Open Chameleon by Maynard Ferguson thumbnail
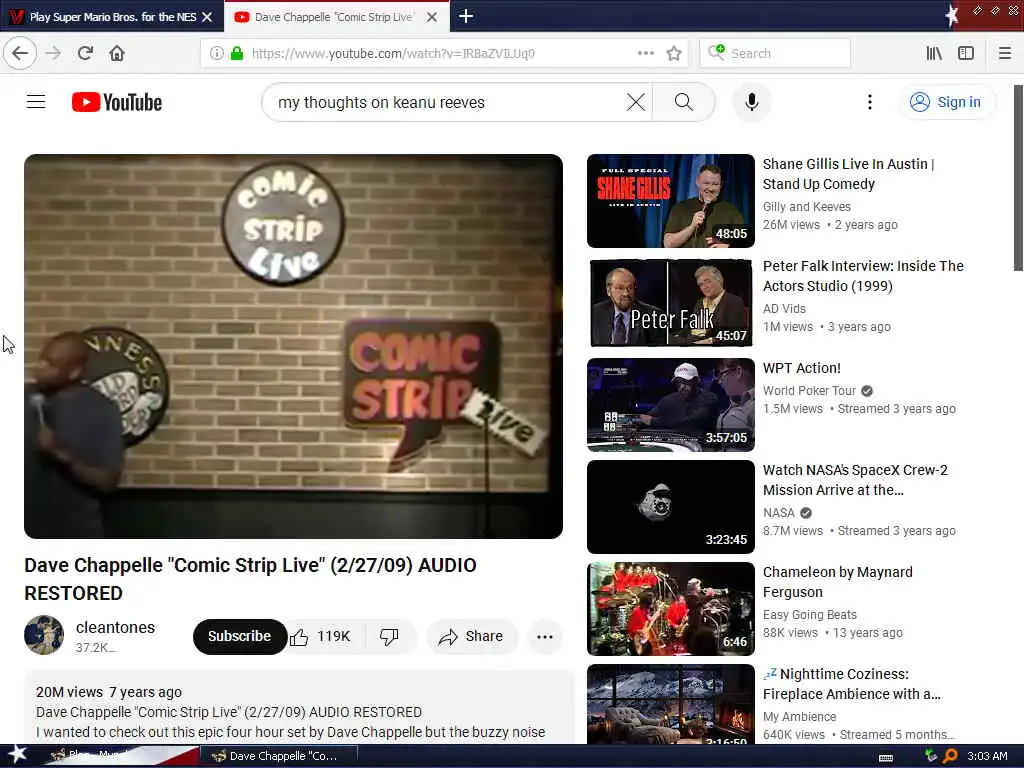This screenshot has height=768, width=1024. 671,609
